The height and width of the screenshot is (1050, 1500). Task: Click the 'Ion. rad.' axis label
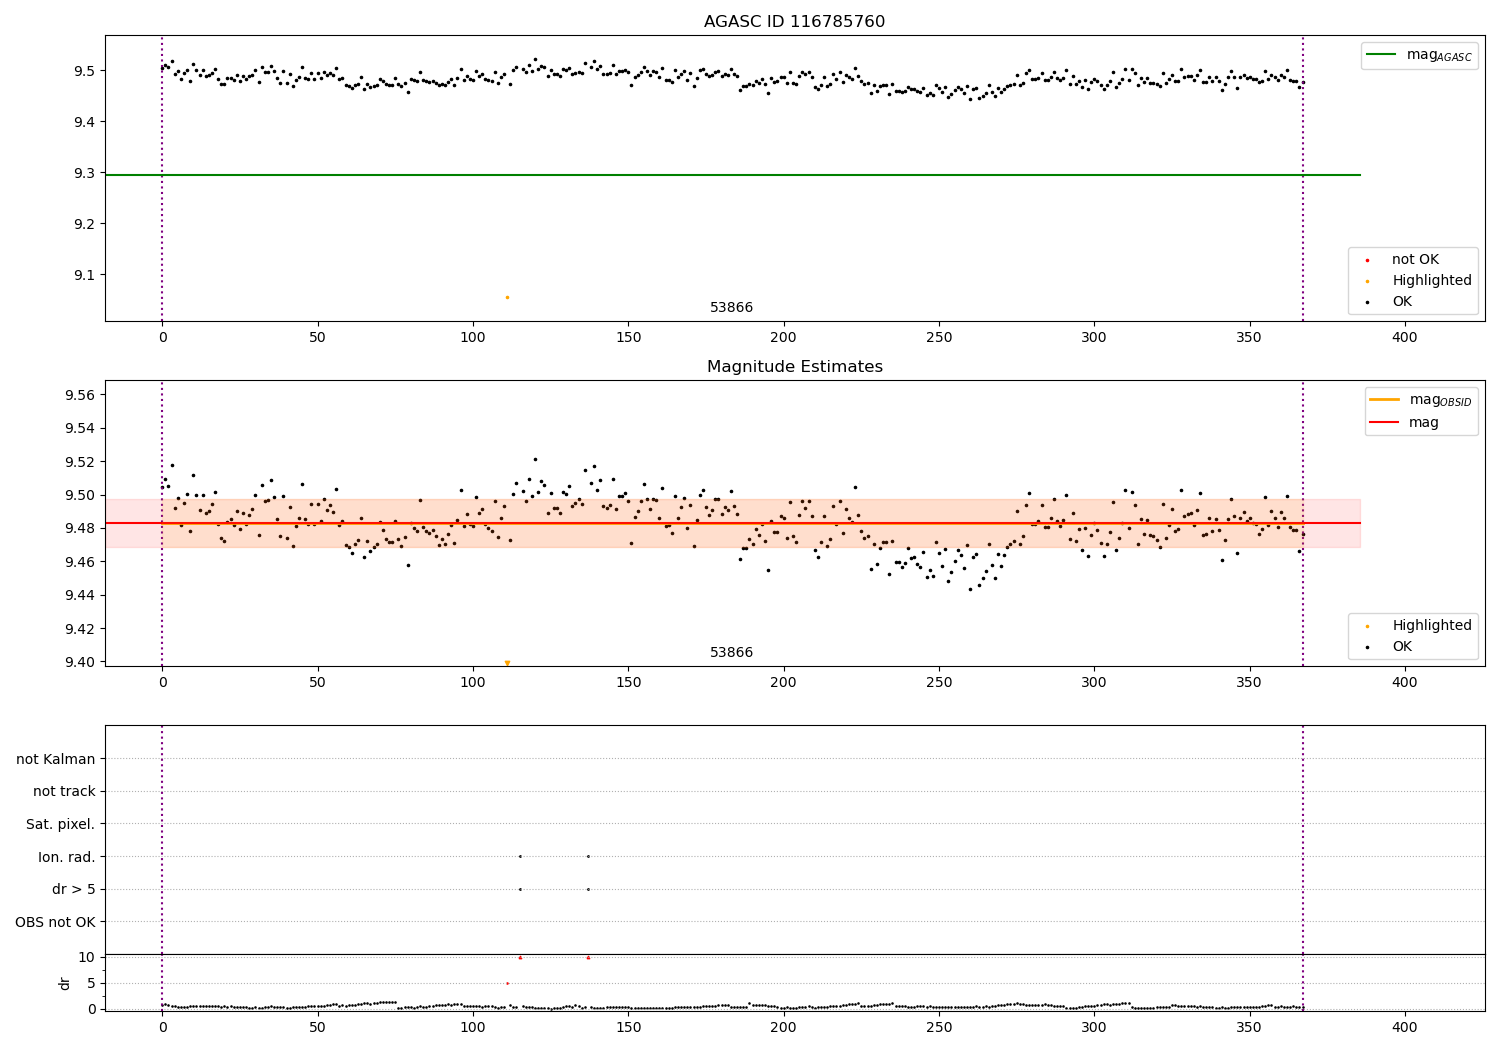click(67, 857)
